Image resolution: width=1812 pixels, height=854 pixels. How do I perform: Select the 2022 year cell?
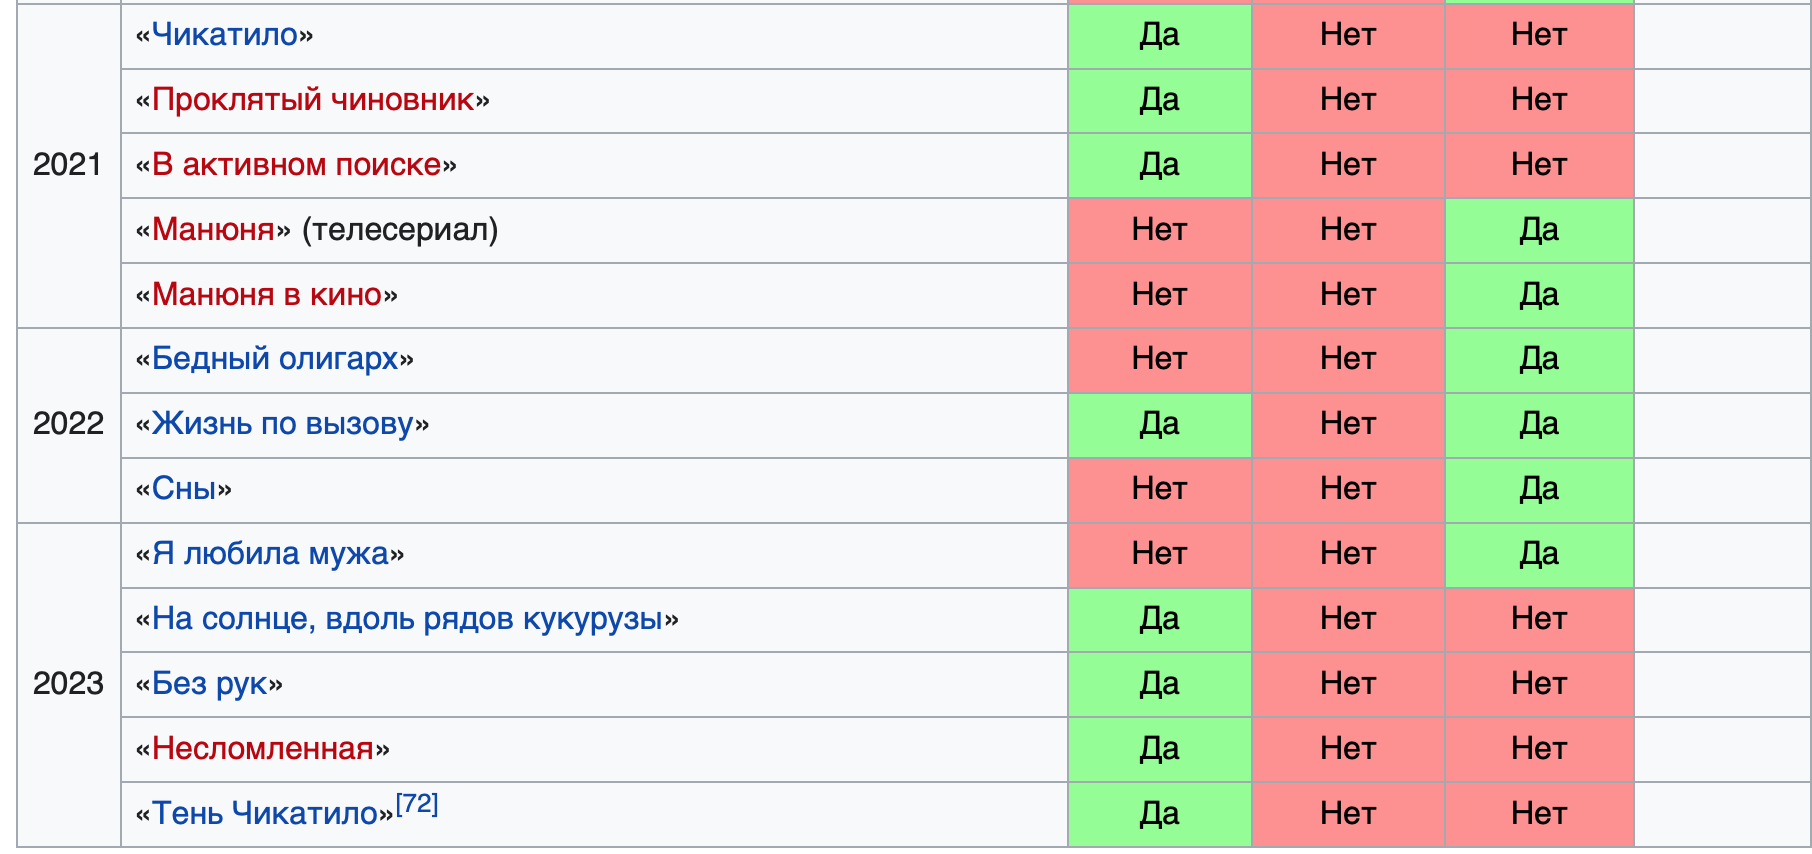(x=69, y=424)
